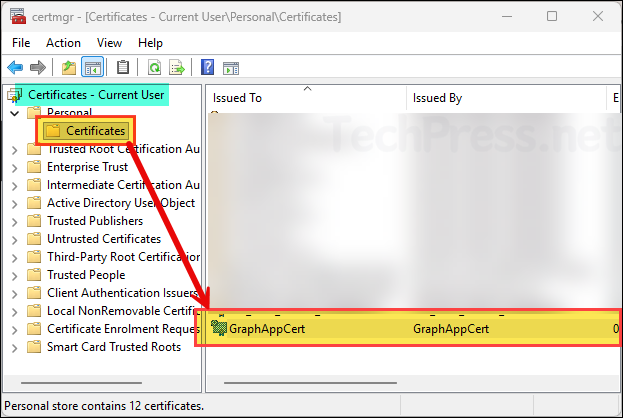623x418 pixels.
Task: Click the Forward arrow toolbar icon
Action: click(x=38, y=67)
